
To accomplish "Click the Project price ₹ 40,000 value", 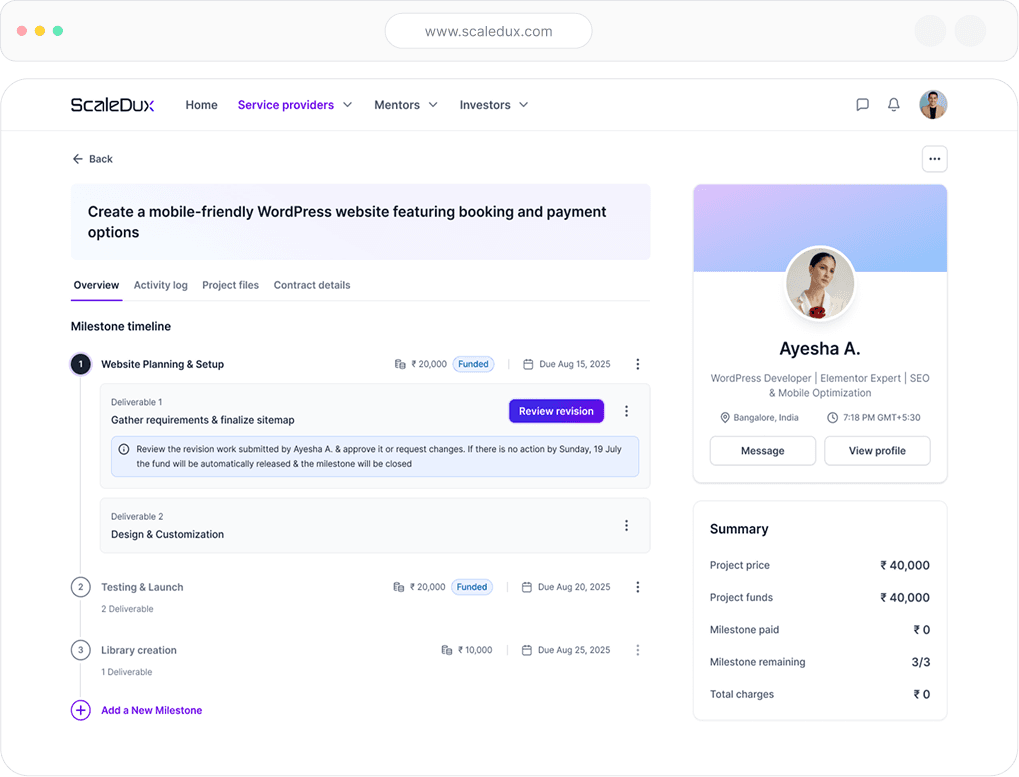I will tap(905, 565).
